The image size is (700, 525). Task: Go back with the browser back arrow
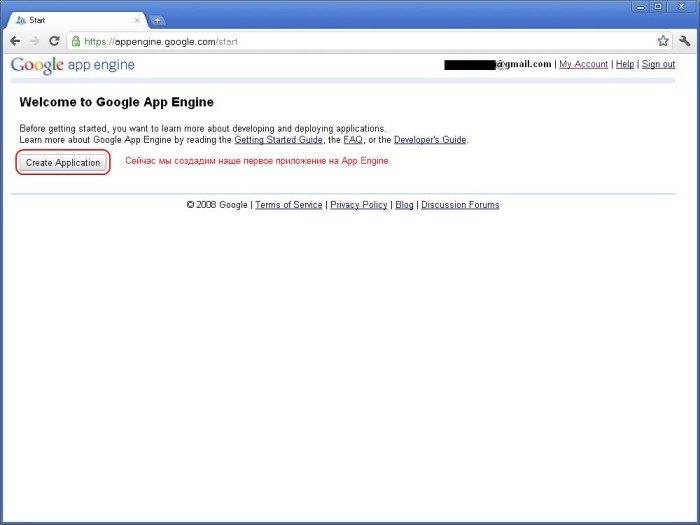coord(15,41)
